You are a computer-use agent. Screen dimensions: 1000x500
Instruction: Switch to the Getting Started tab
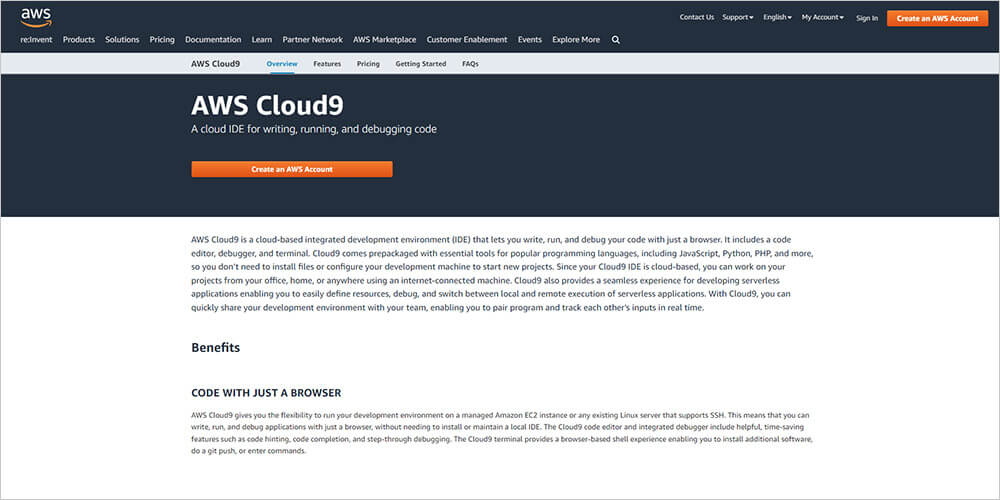[x=421, y=64]
